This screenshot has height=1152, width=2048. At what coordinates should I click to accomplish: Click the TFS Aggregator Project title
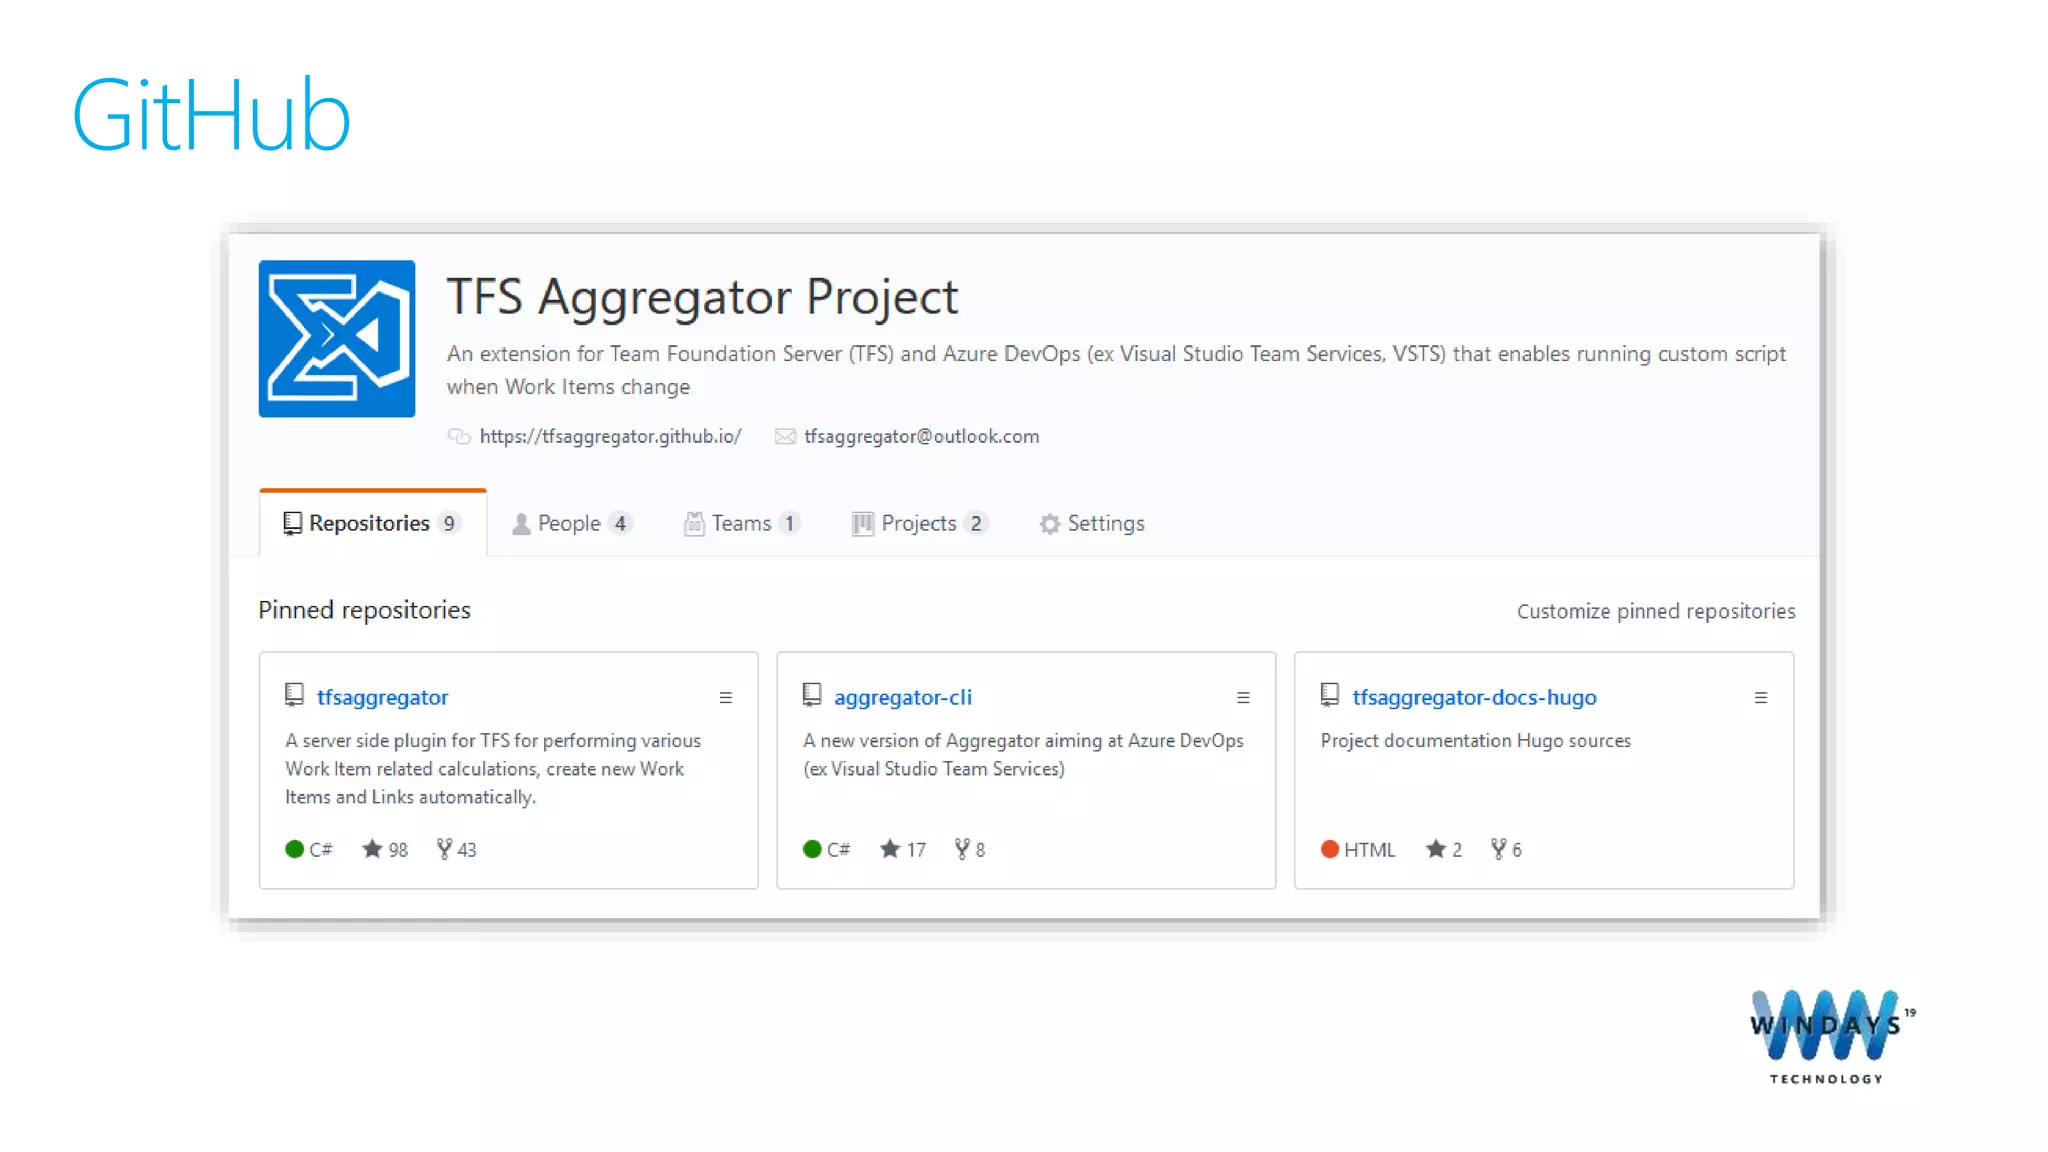tap(702, 297)
